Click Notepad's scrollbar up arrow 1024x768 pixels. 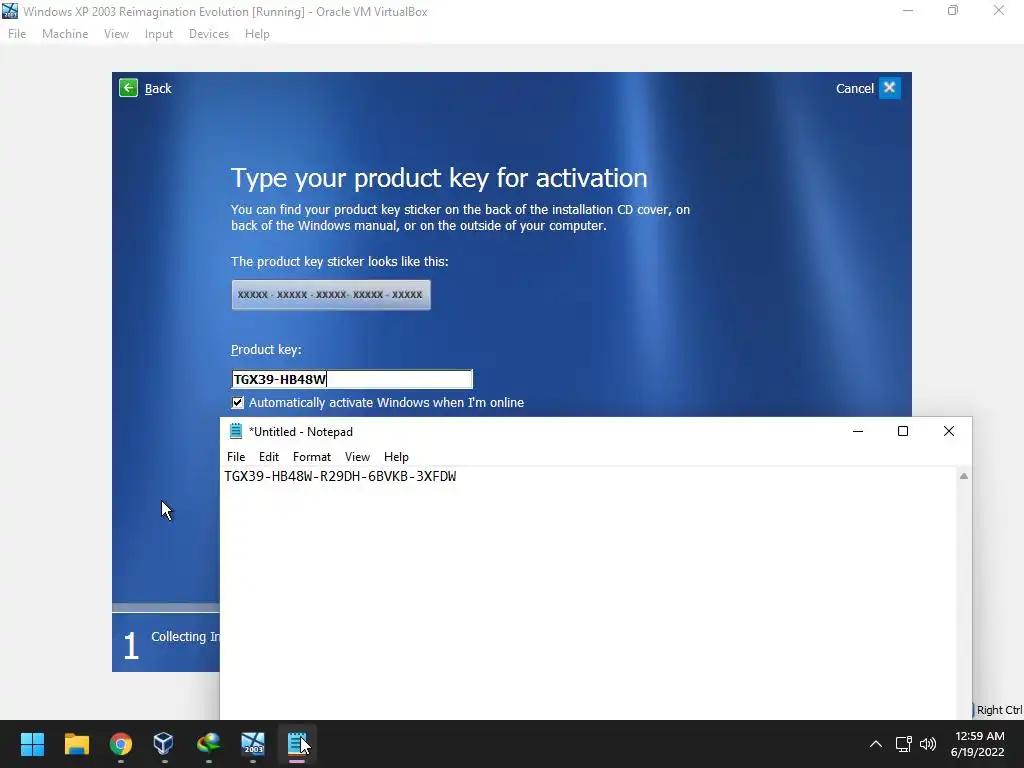[964, 476]
